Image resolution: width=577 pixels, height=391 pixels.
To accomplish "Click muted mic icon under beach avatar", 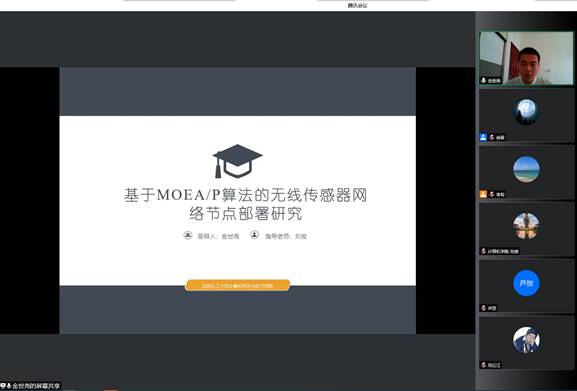I will coord(492,194).
